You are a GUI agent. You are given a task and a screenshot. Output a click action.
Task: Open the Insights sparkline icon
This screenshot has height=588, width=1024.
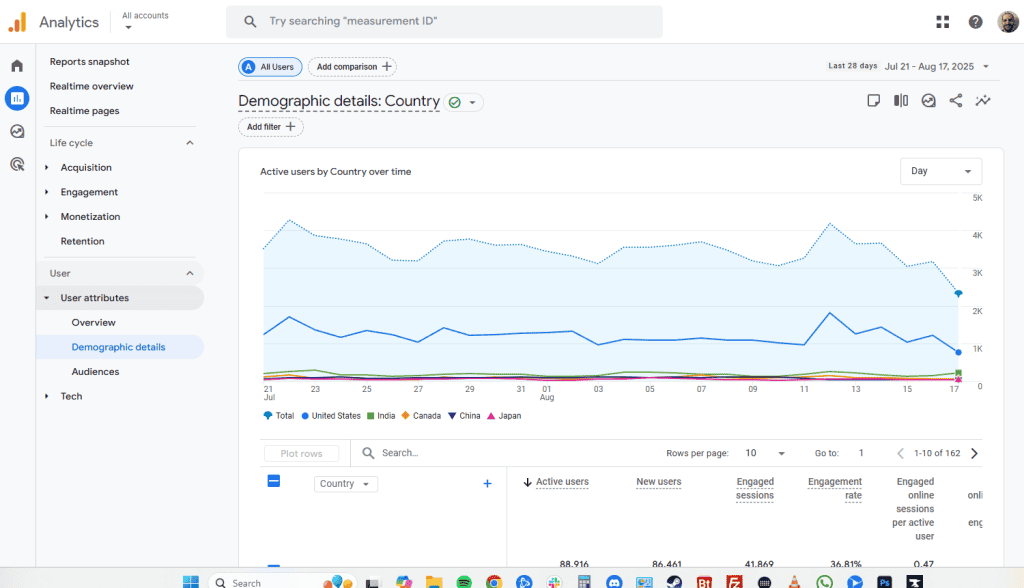[x=984, y=101]
